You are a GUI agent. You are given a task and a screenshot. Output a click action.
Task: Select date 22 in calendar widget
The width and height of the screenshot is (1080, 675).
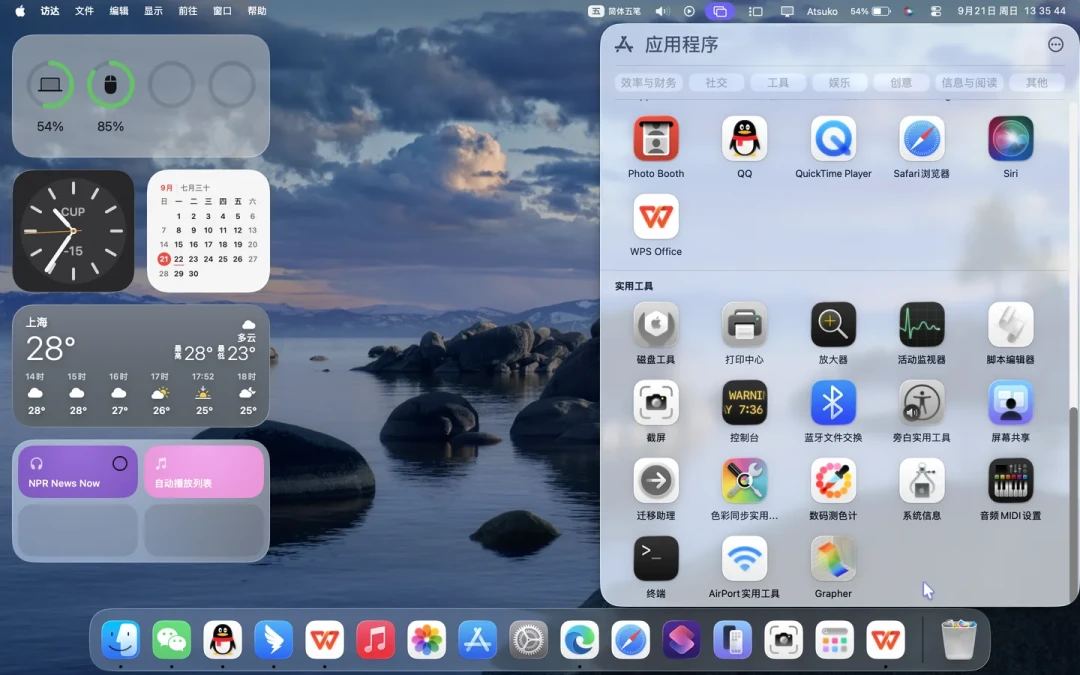click(x=178, y=259)
